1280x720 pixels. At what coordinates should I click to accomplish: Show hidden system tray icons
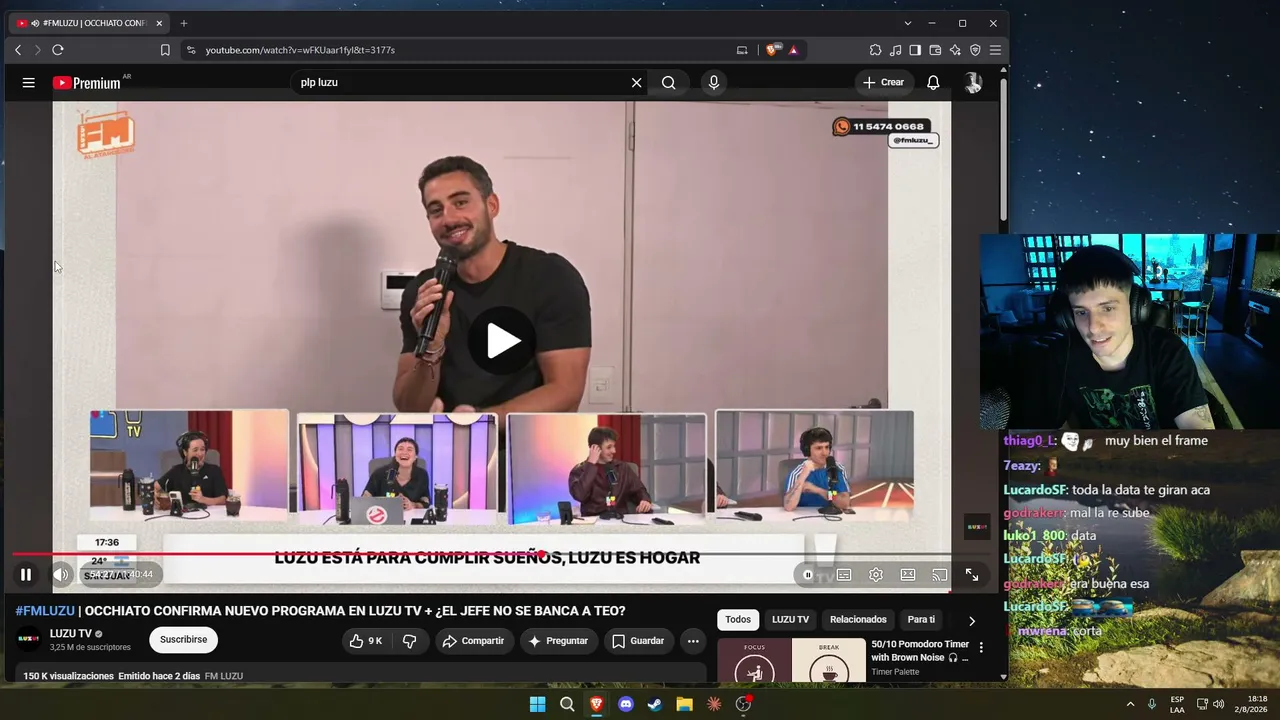1131,704
